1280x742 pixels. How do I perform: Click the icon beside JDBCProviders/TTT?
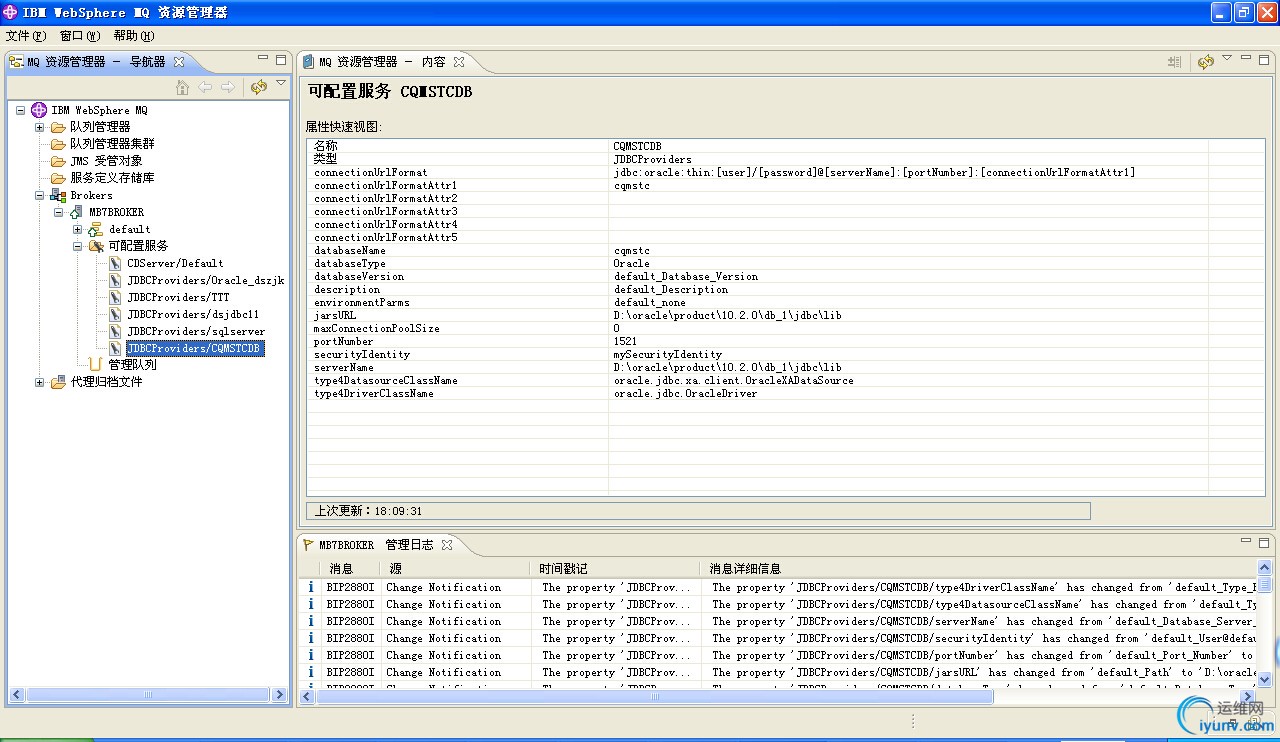click(x=115, y=297)
